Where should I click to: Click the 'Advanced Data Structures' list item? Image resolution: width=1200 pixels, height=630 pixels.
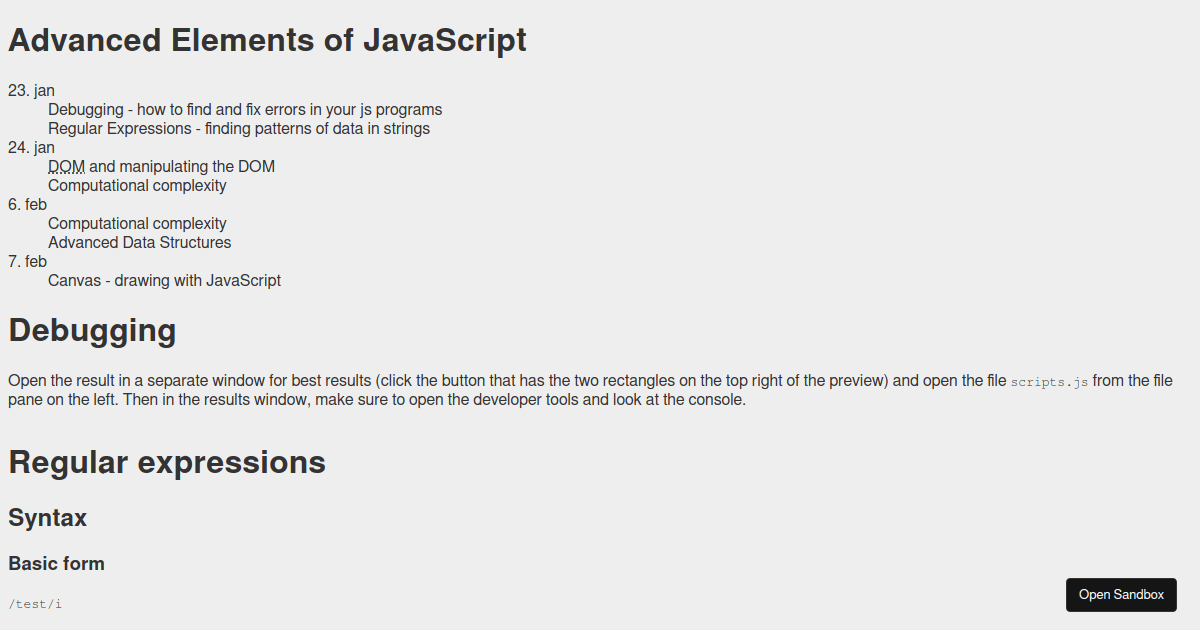(x=139, y=243)
